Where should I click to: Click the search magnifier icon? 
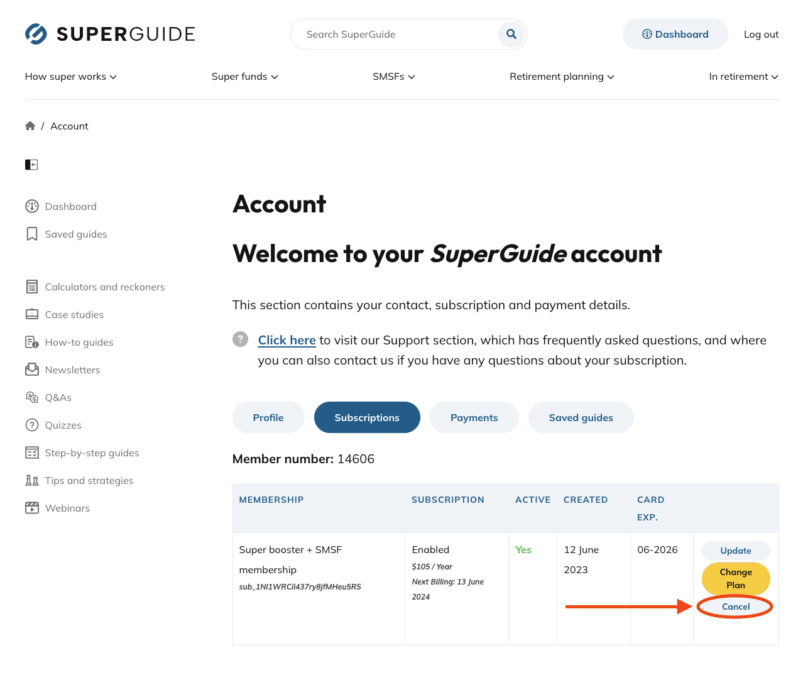click(511, 34)
